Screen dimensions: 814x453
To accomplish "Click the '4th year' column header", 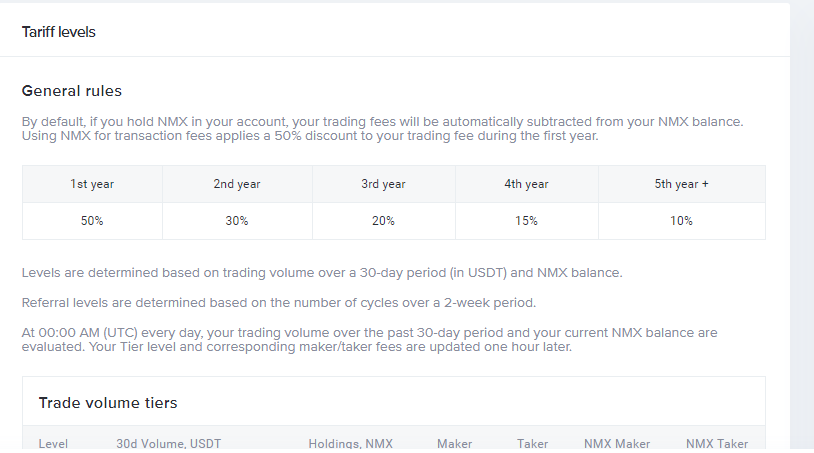I will pyautogui.click(x=526, y=184).
